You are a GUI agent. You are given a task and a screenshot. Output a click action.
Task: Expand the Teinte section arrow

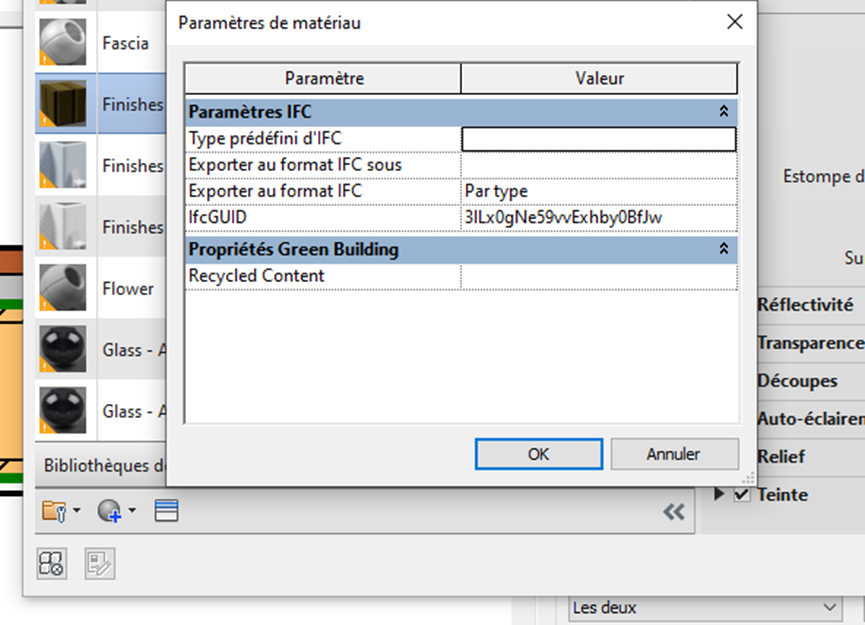pos(719,495)
